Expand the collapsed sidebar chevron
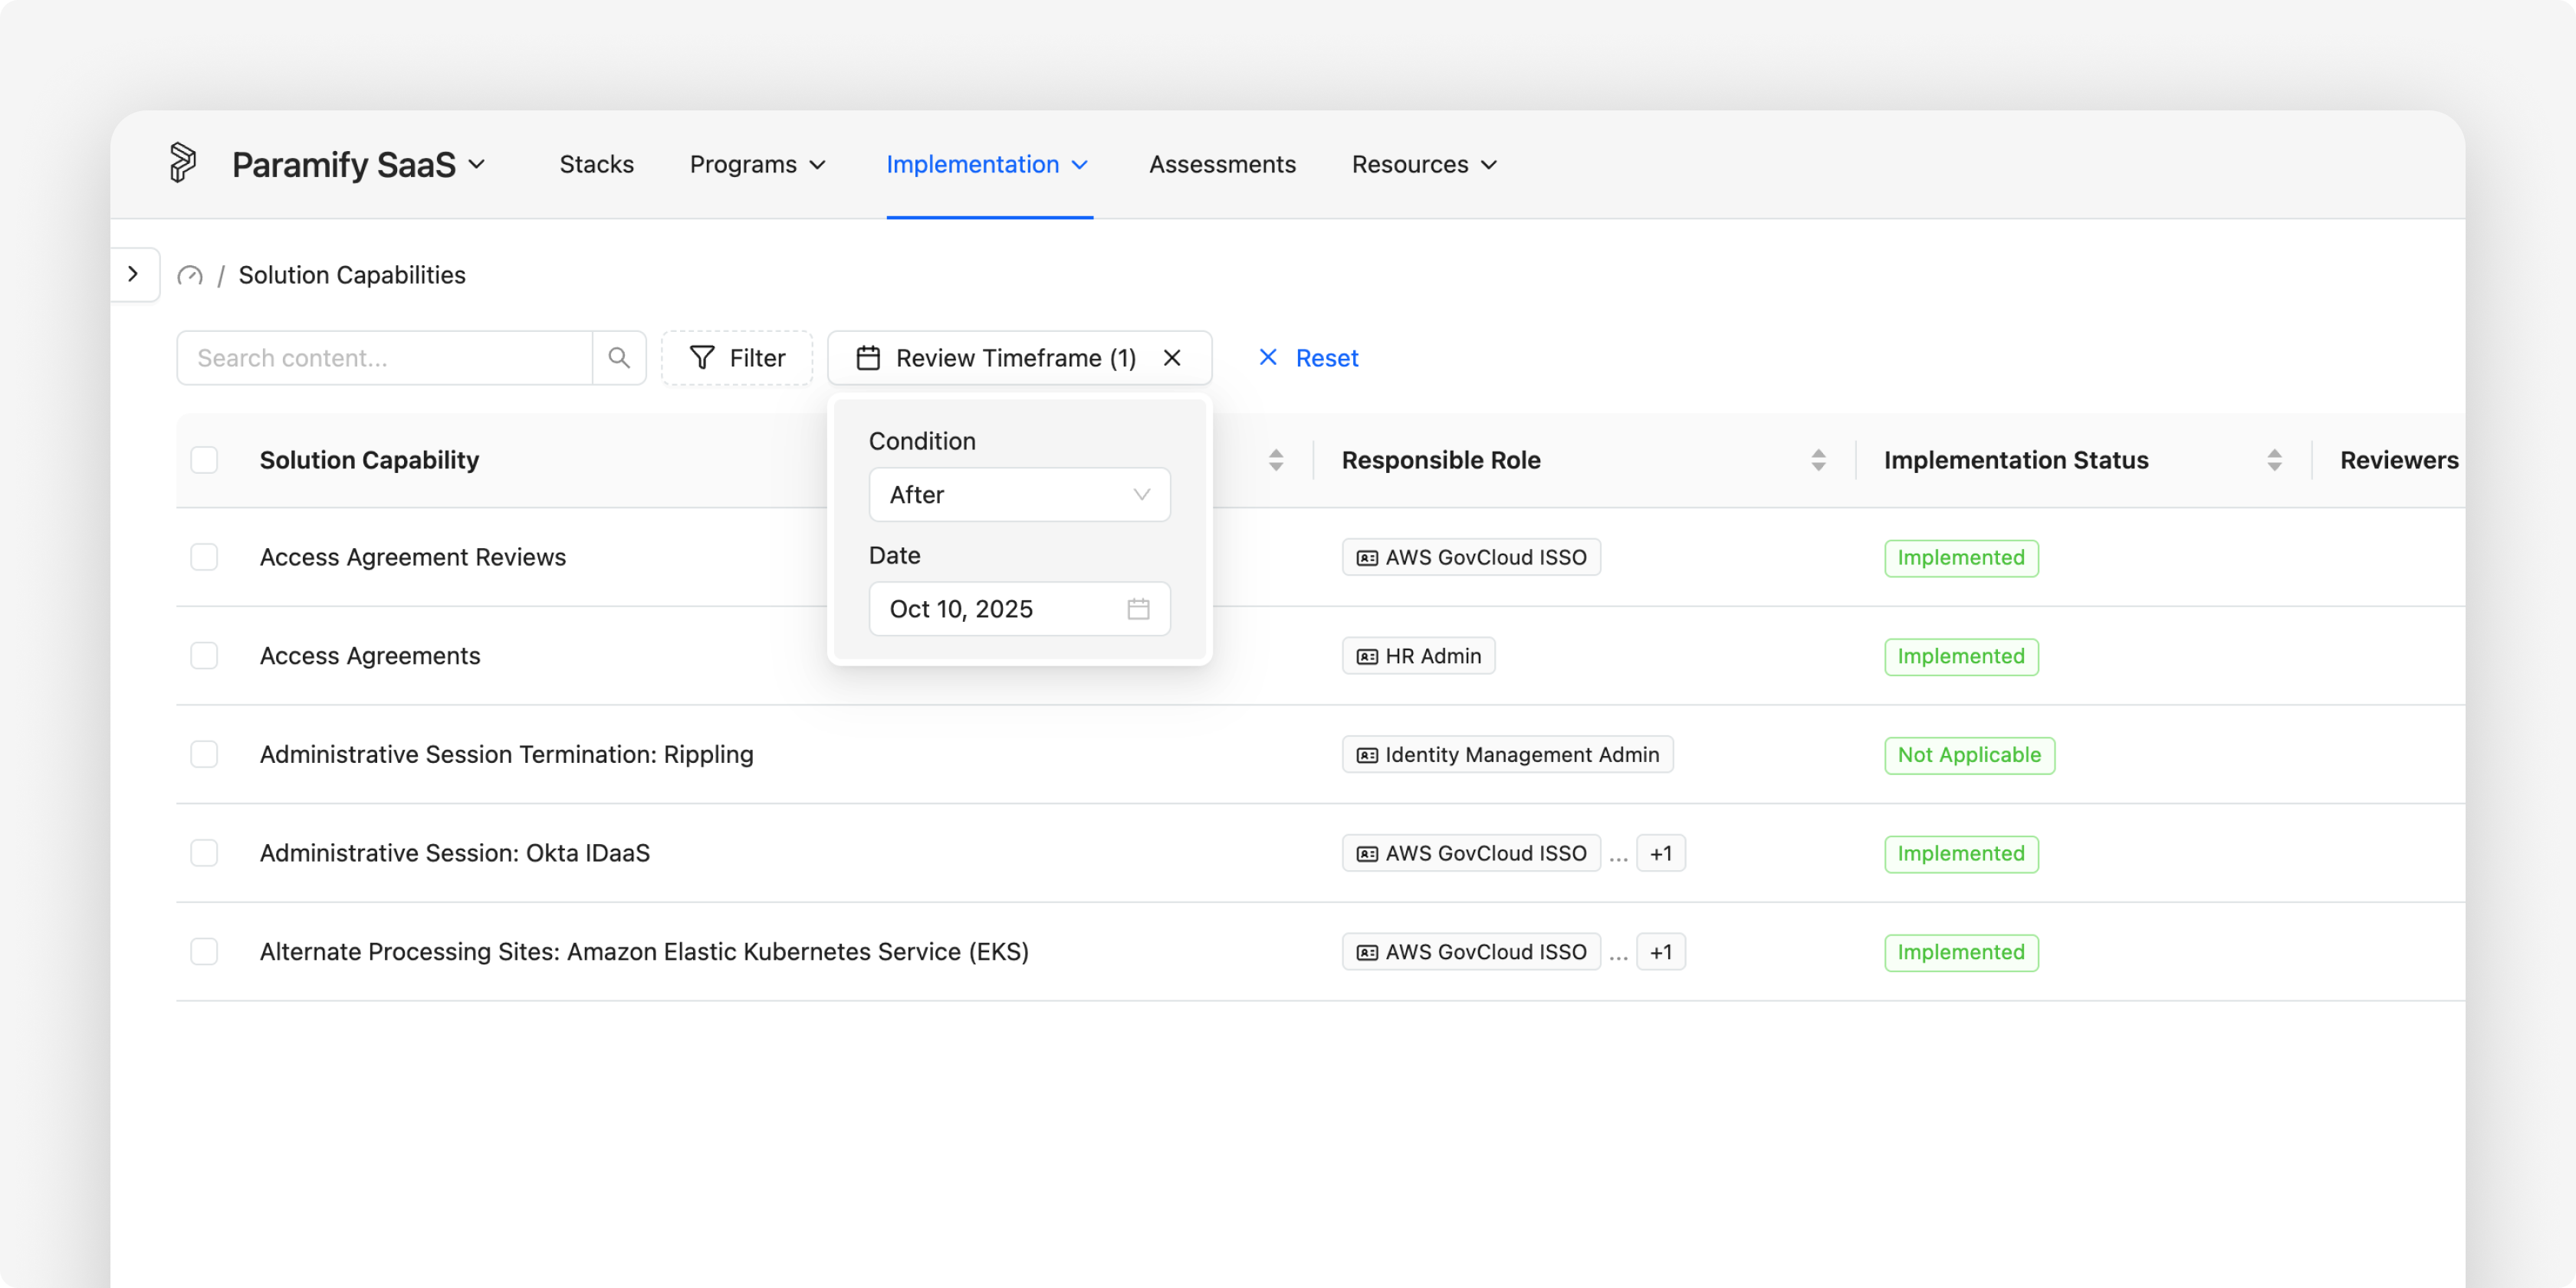This screenshot has height=1288, width=2576. pyautogui.click(x=133, y=274)
